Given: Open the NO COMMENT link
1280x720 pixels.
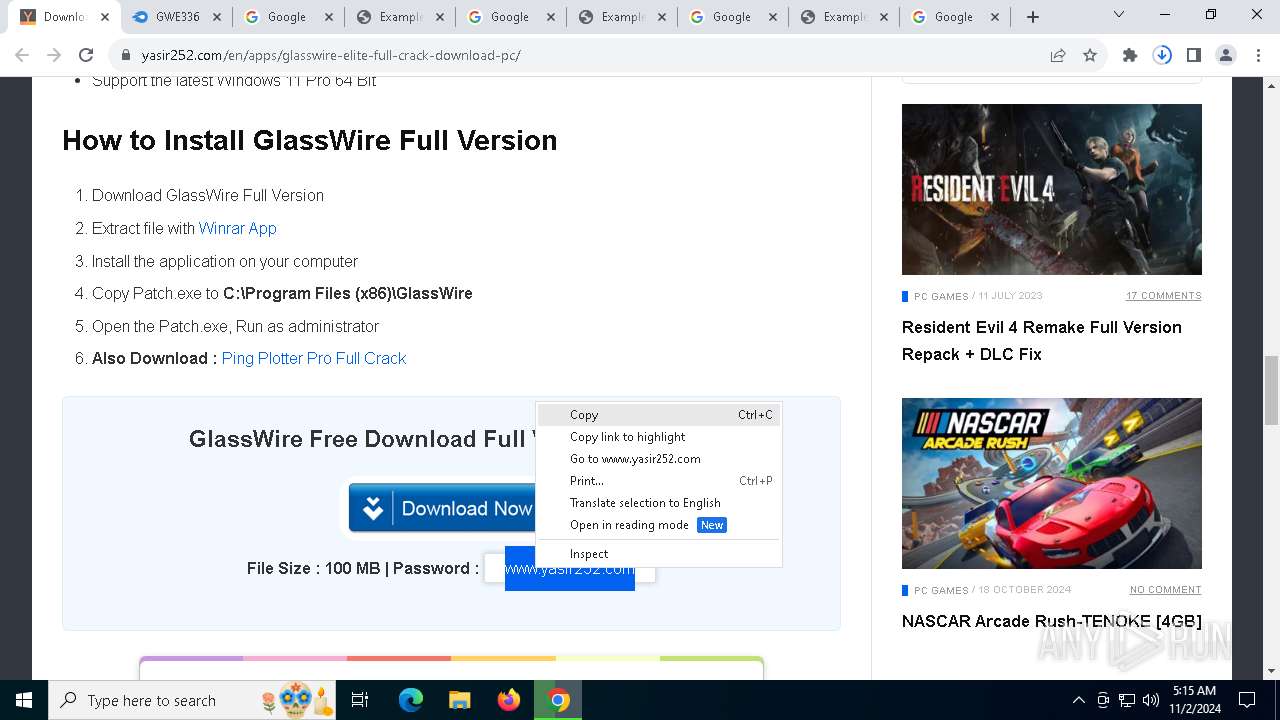Looking at the screenshot, I should coord(1166,590).
